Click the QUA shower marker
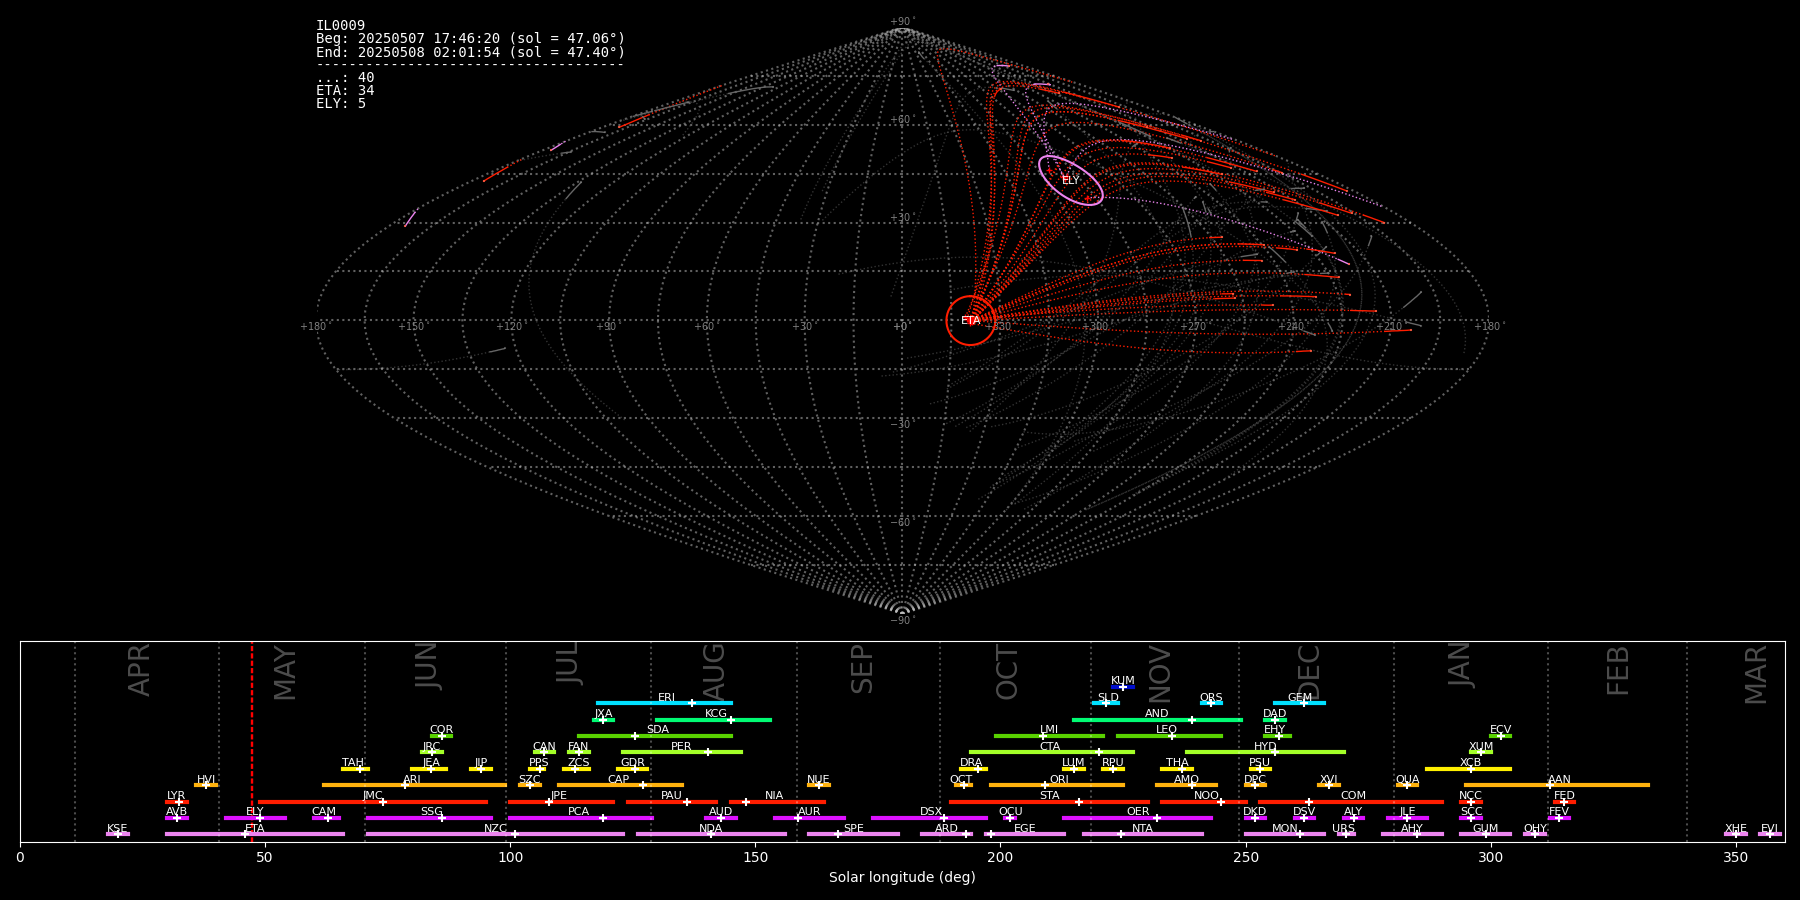 point(1407,784)
